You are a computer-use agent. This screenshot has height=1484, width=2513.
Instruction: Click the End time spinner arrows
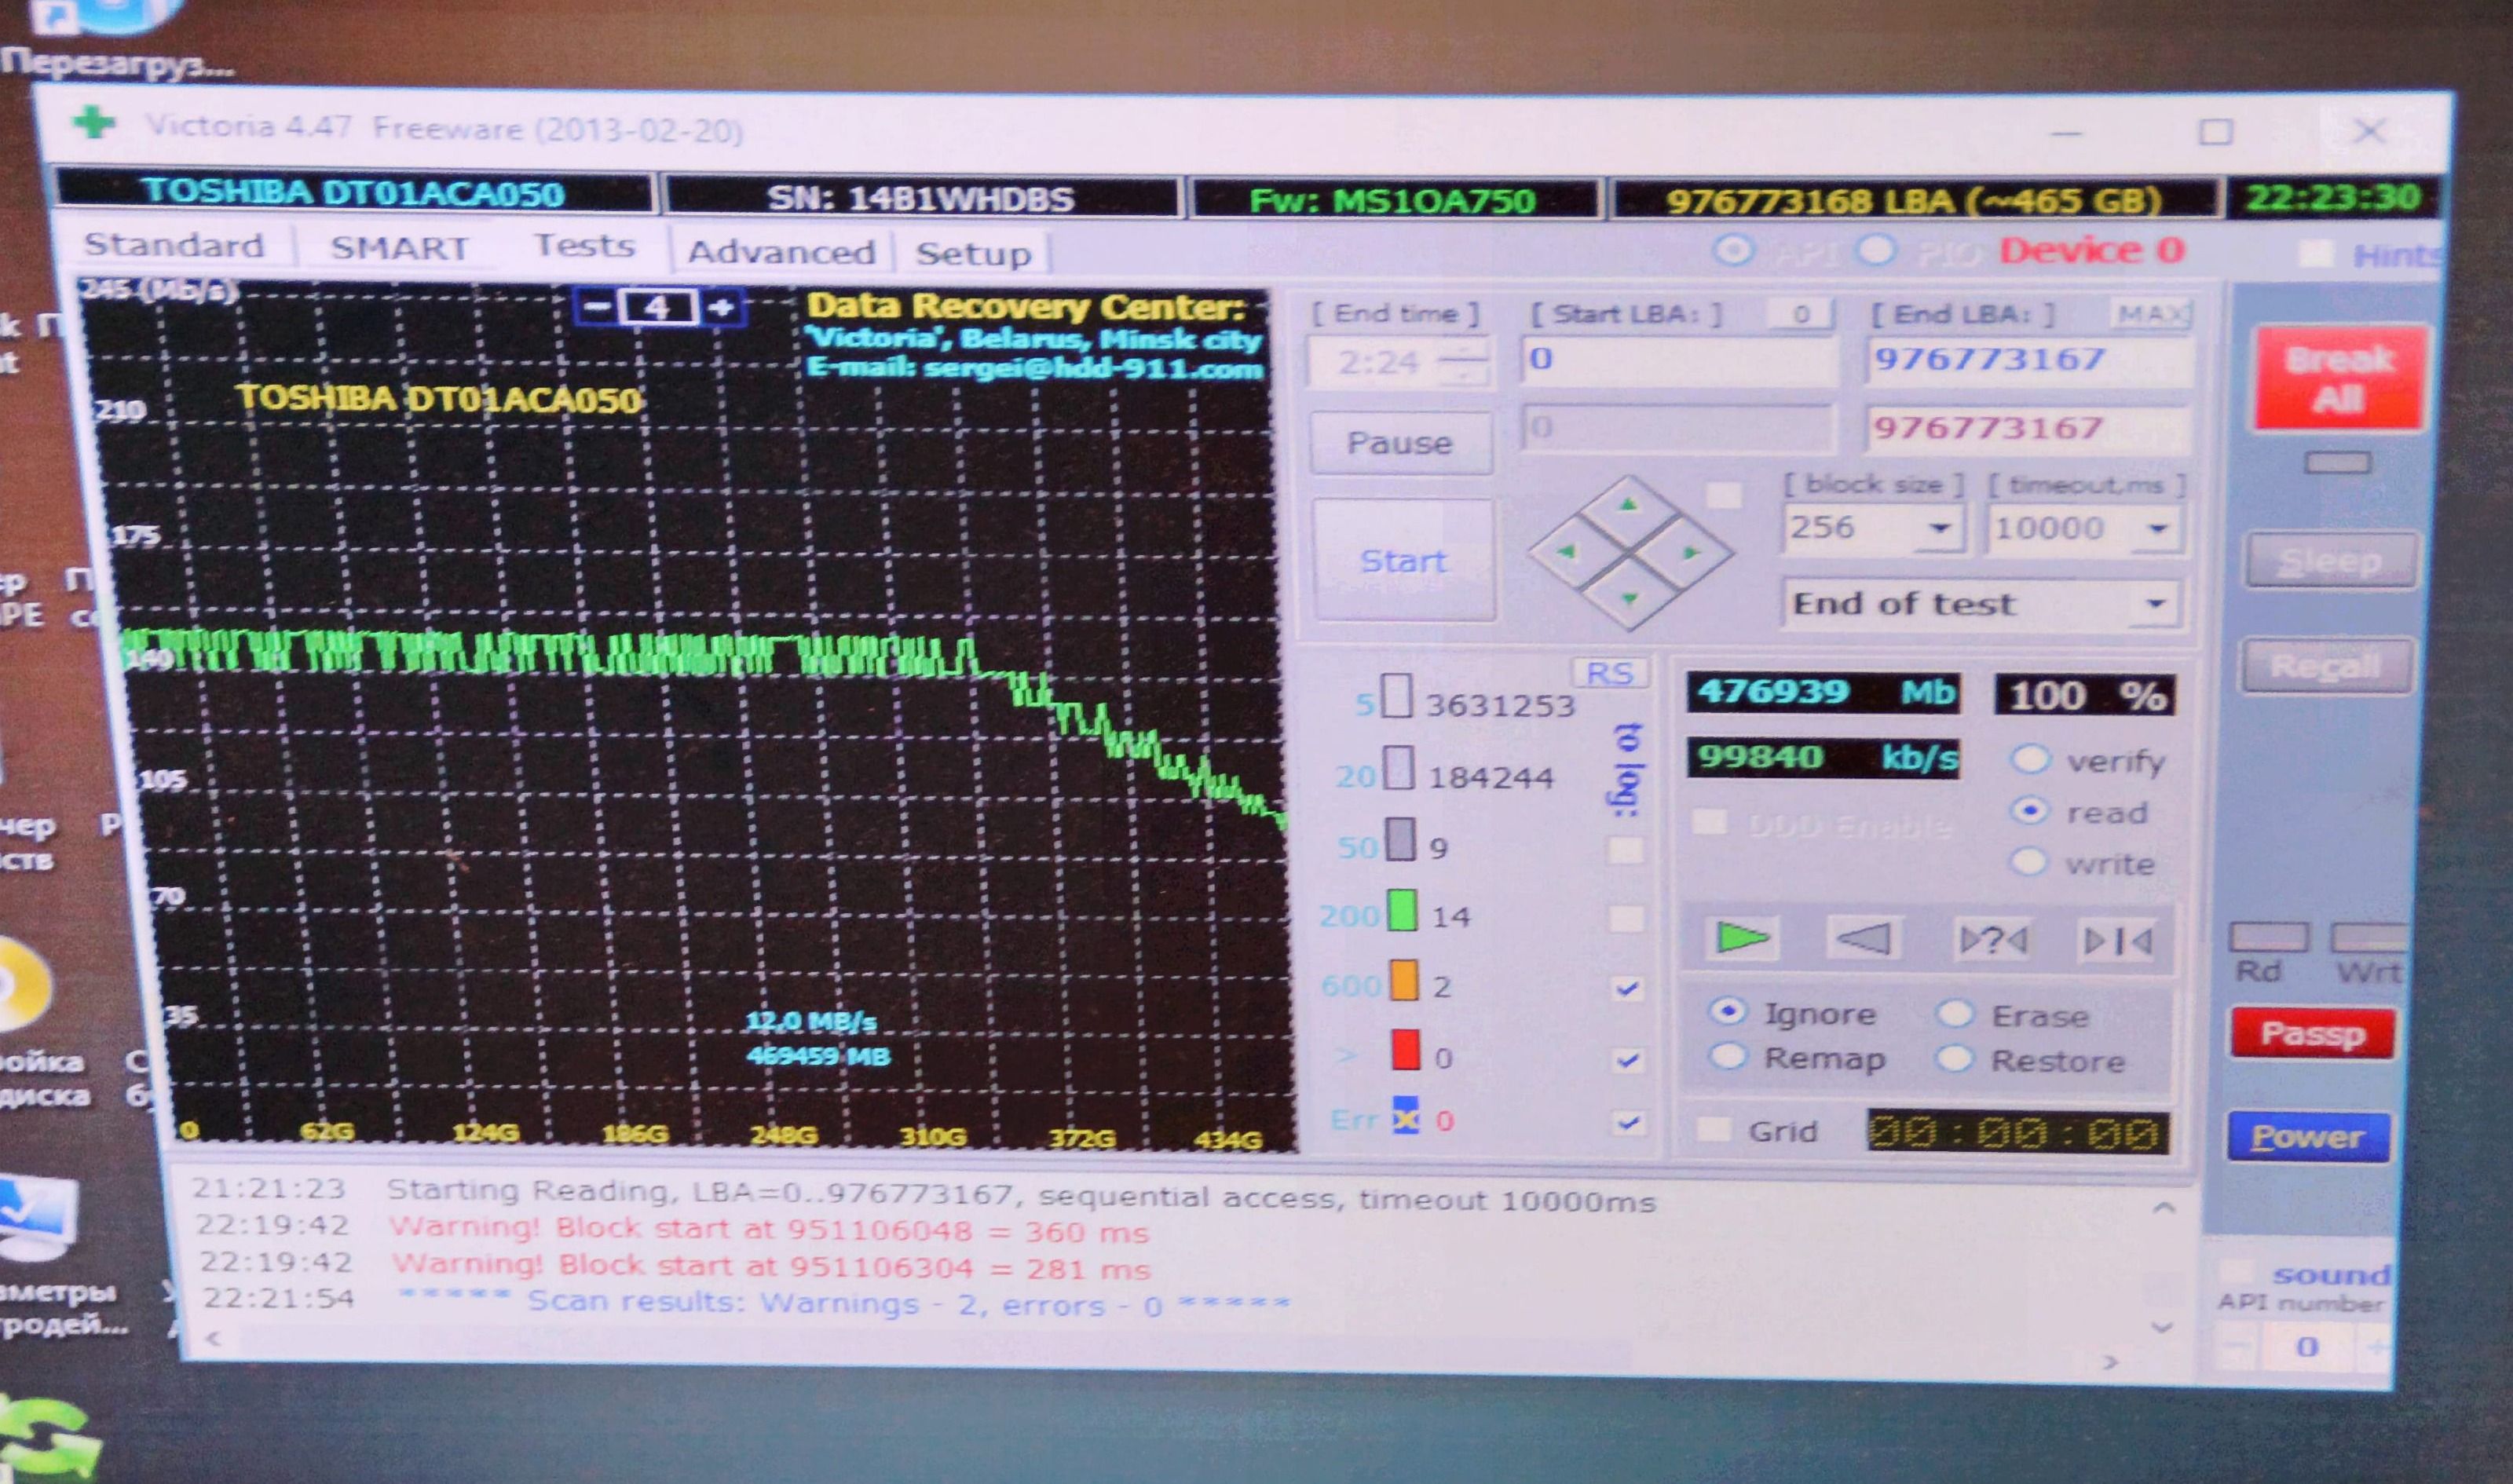click(1465, 363)
